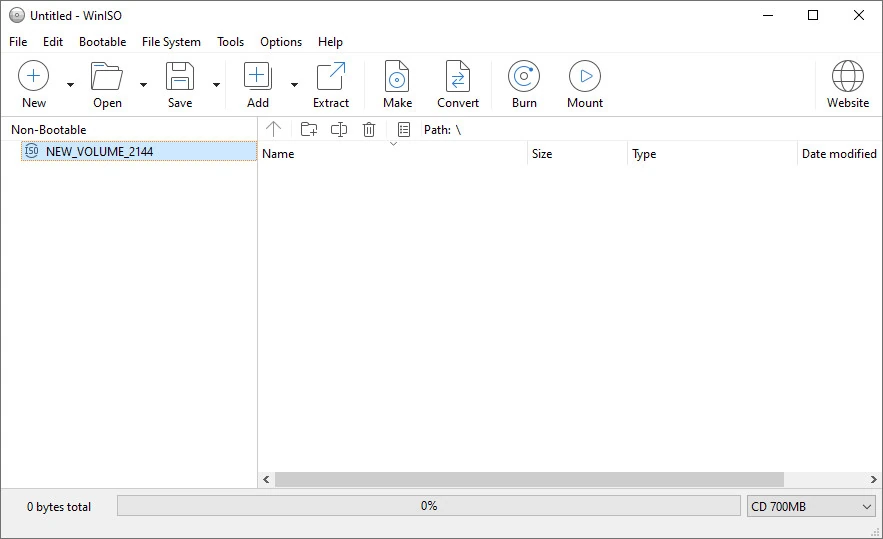
Task: Click the 0 bytes total status text
Action: [x=59, y=507]
